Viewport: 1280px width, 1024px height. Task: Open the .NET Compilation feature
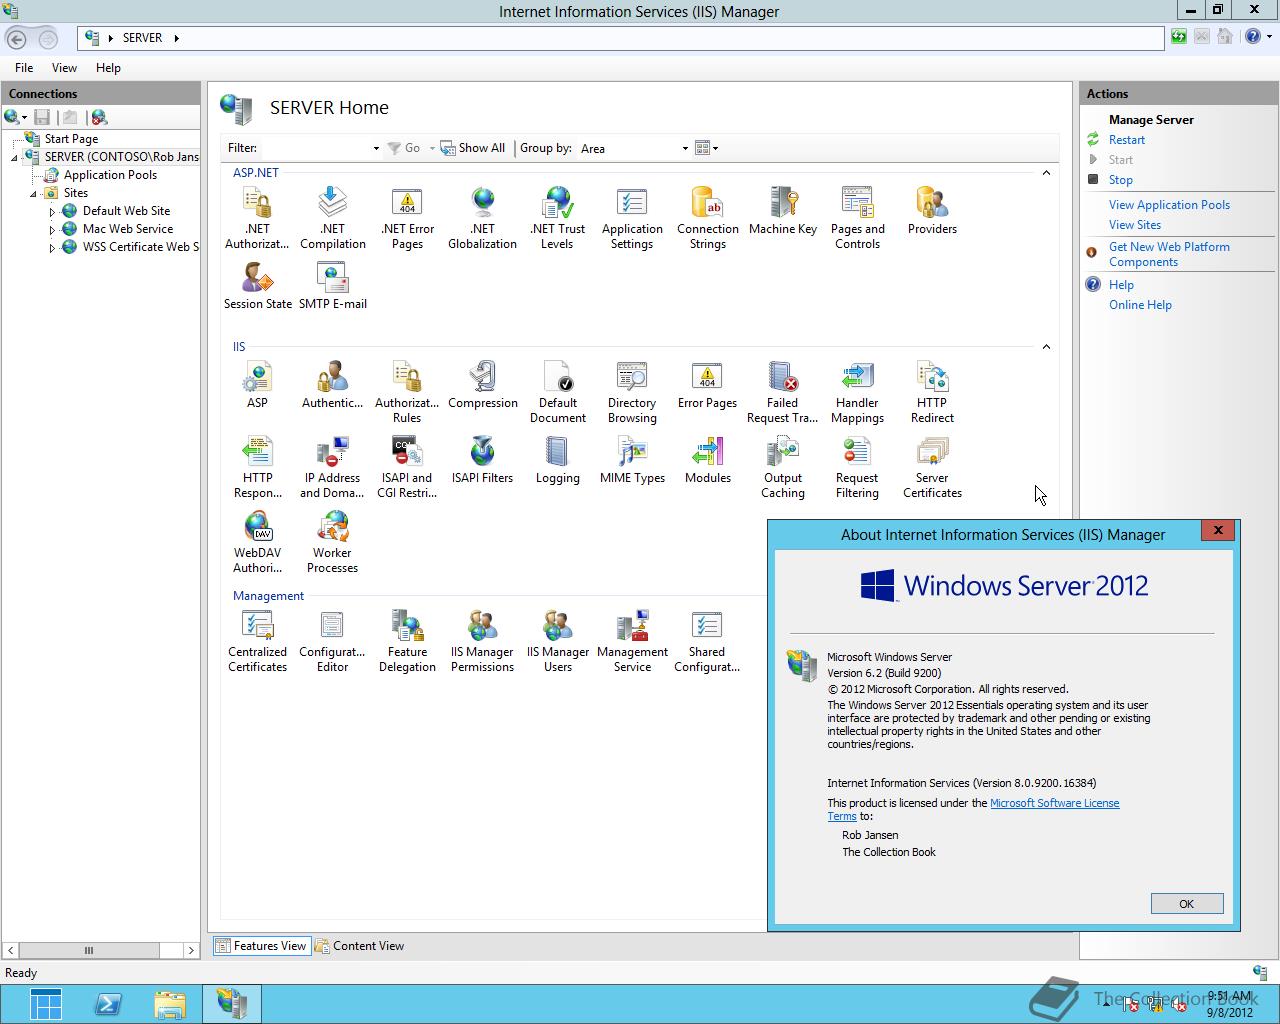point(332,218)
